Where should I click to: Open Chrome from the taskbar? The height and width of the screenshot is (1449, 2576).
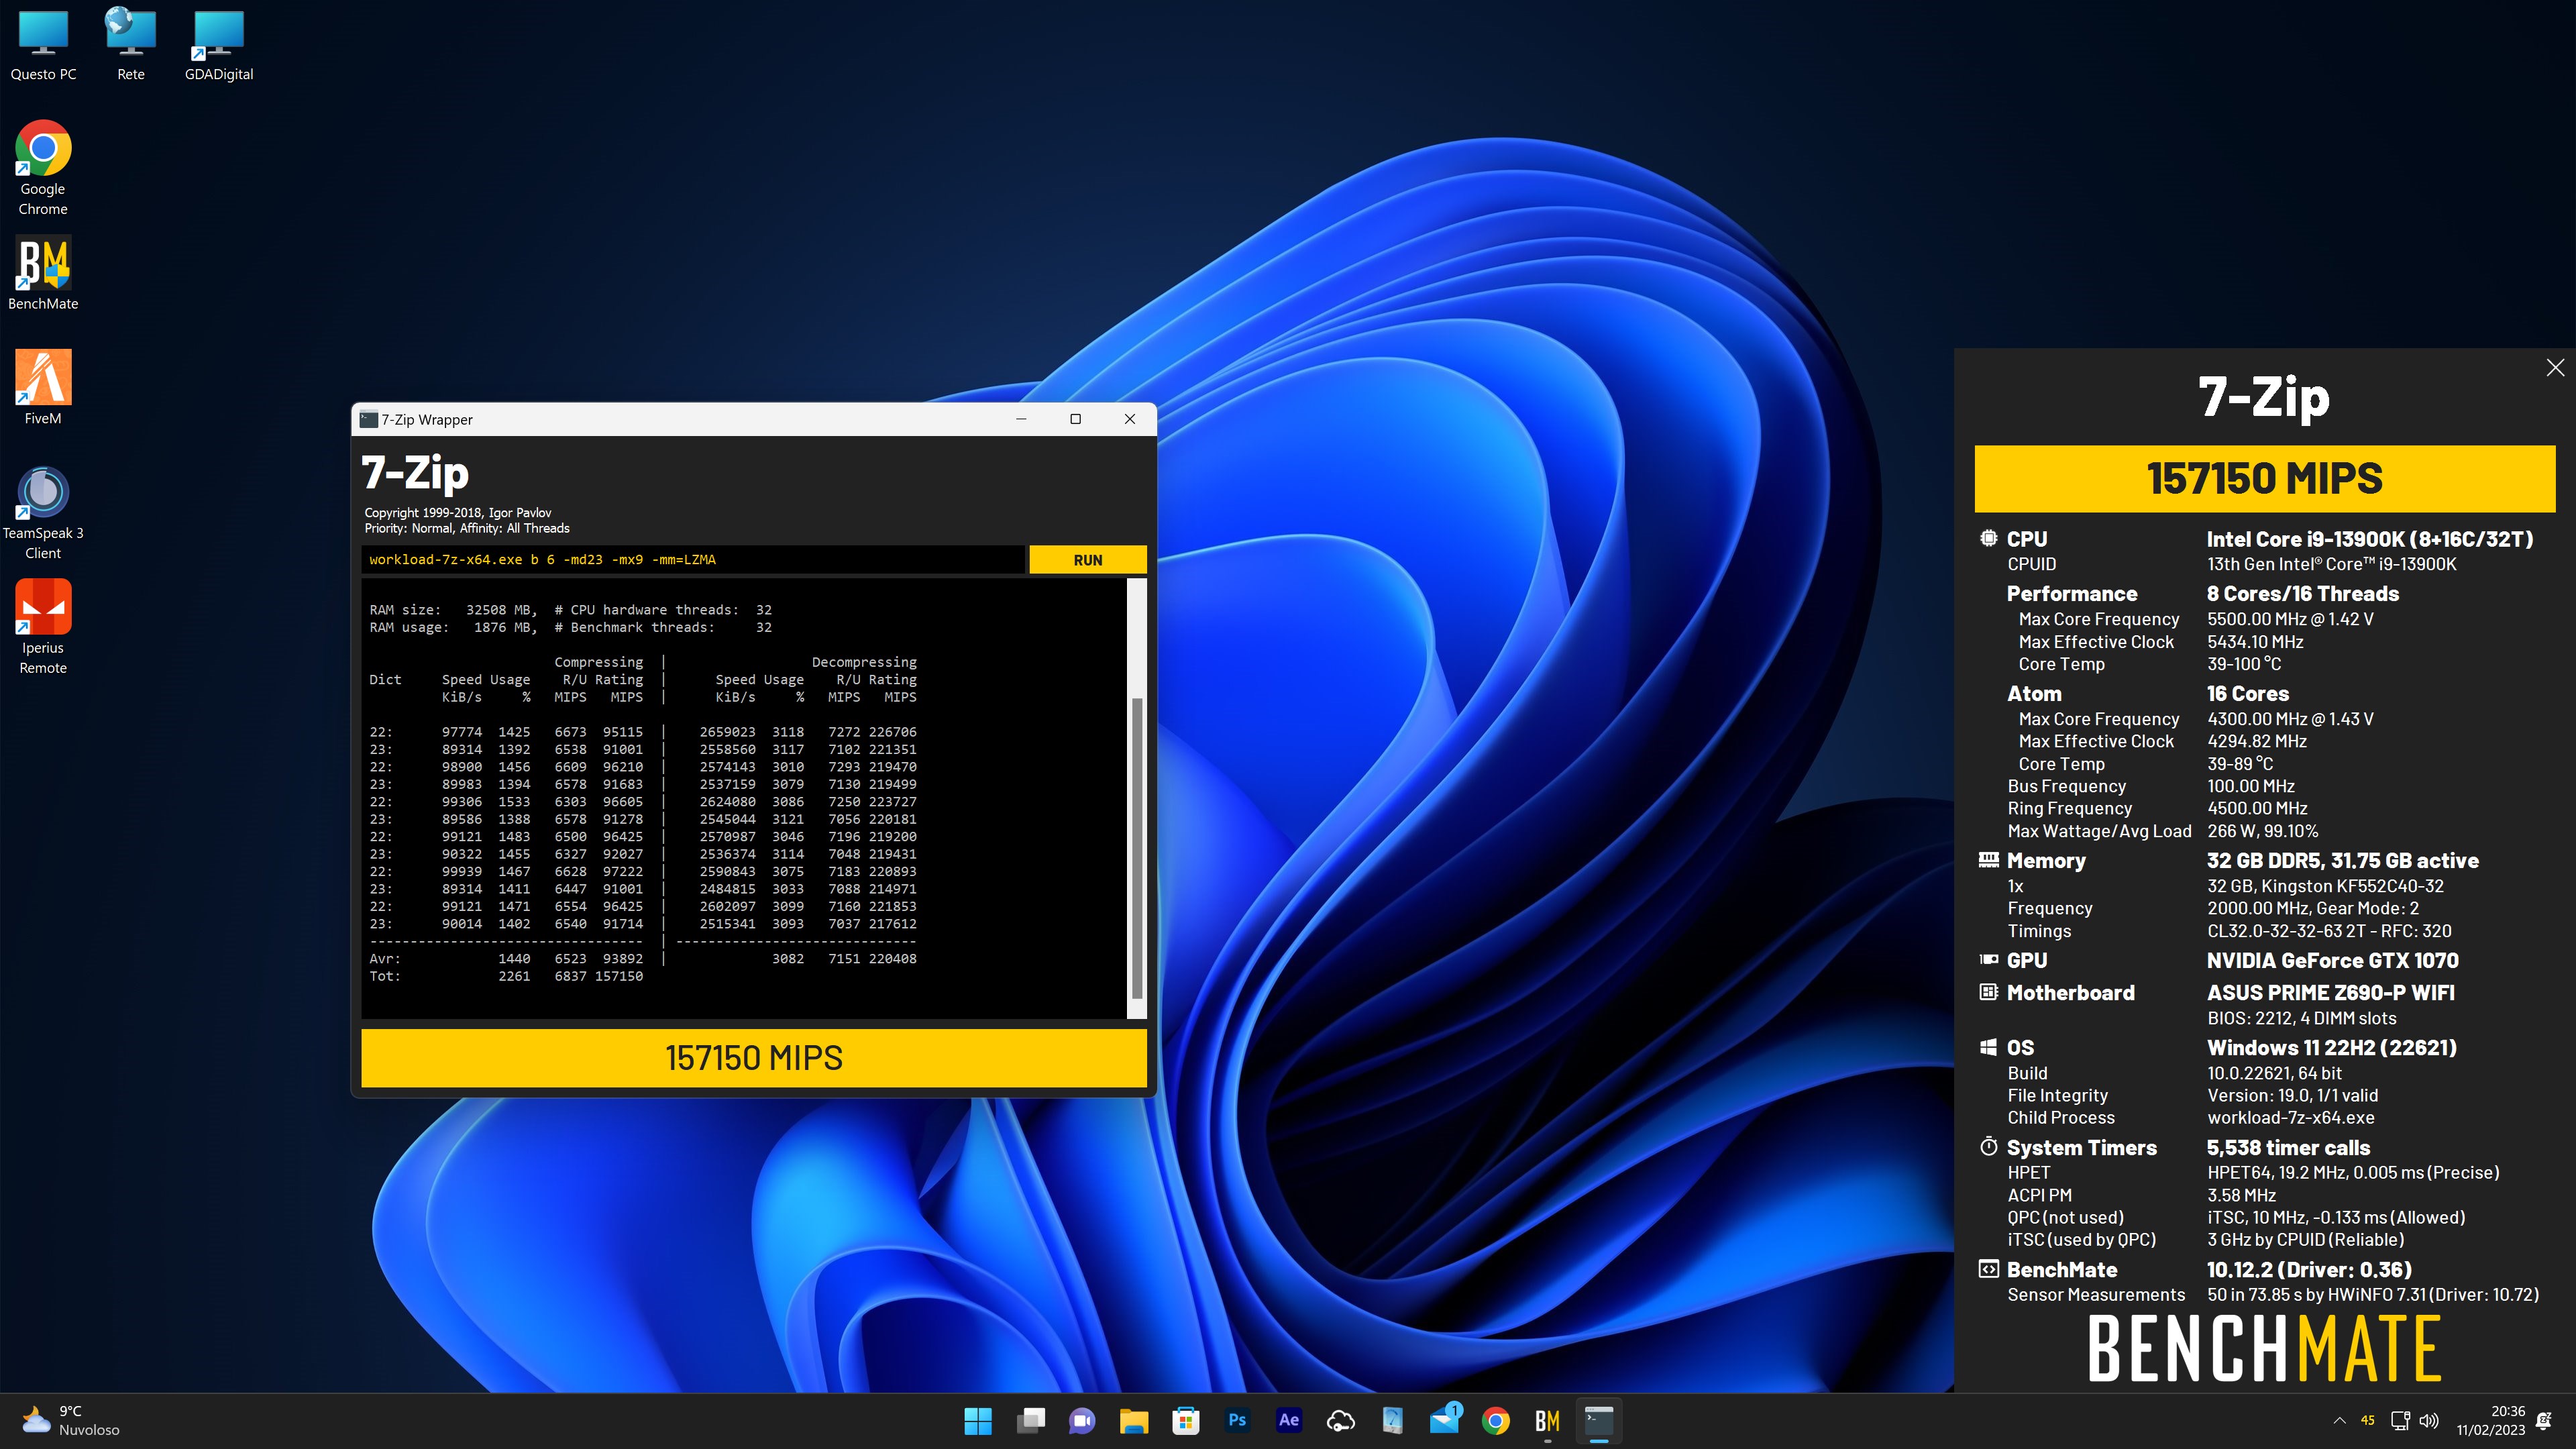click(1496, 1420)
